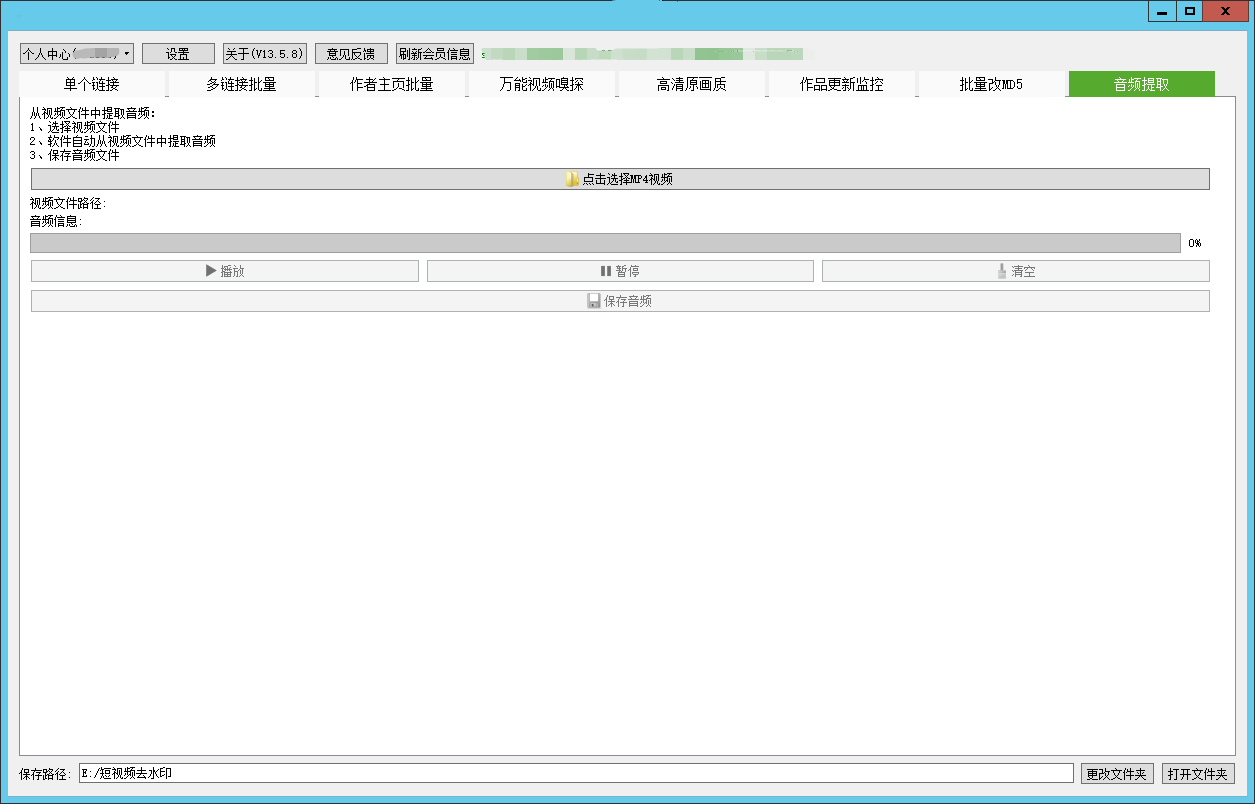1255x804 pixels.
Task: Click the 保存路径 input field
Action: tap(575, 774)
